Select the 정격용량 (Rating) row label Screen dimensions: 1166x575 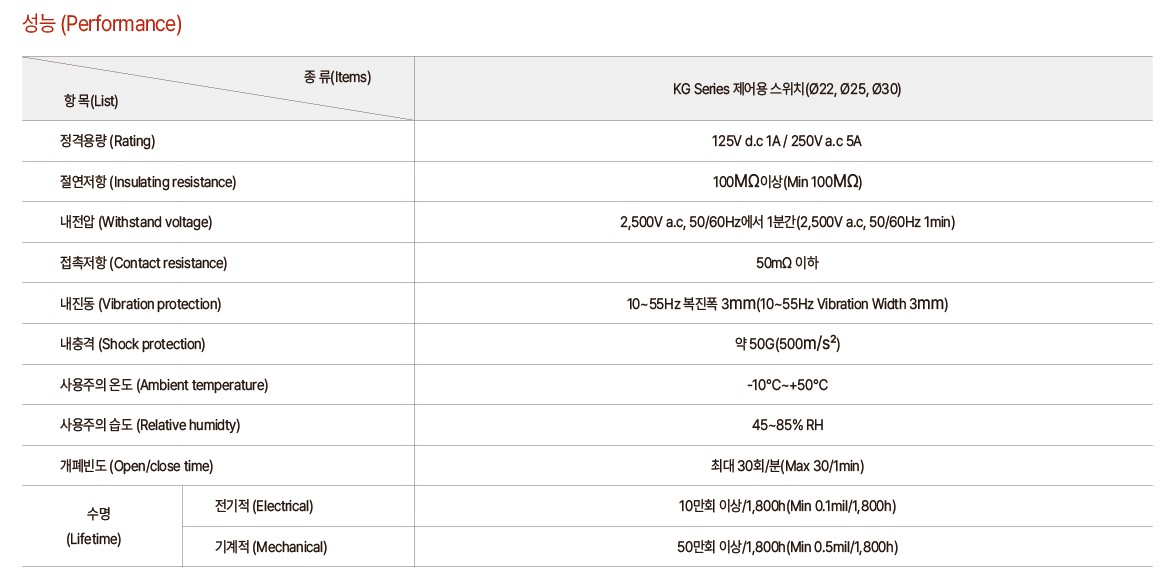108,141
